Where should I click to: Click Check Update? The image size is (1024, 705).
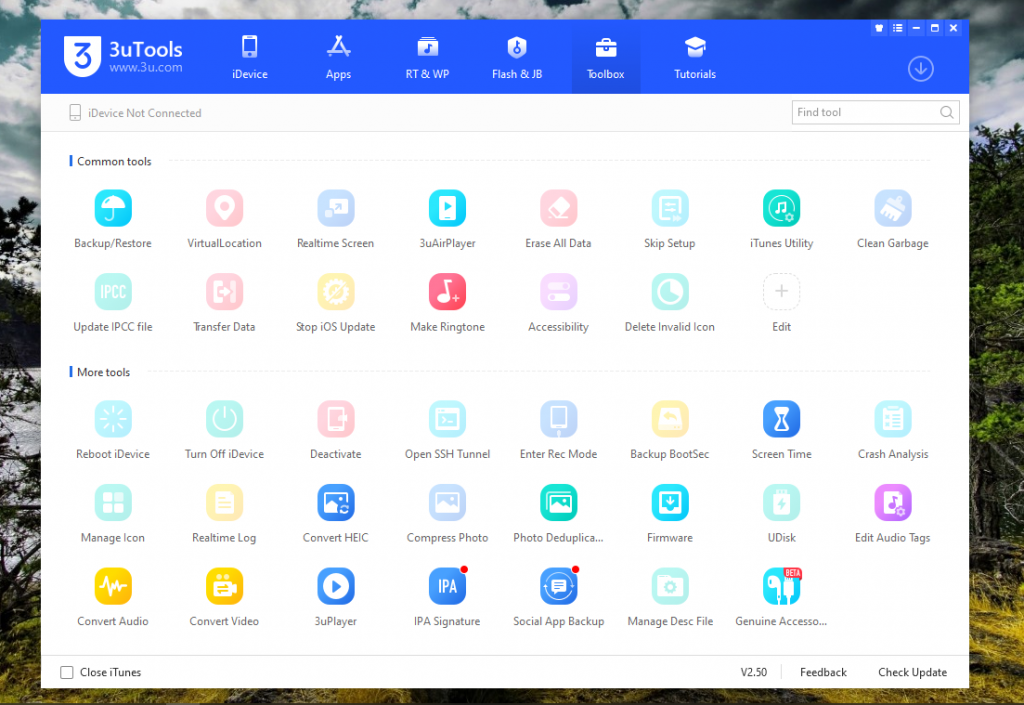(912, 672)
